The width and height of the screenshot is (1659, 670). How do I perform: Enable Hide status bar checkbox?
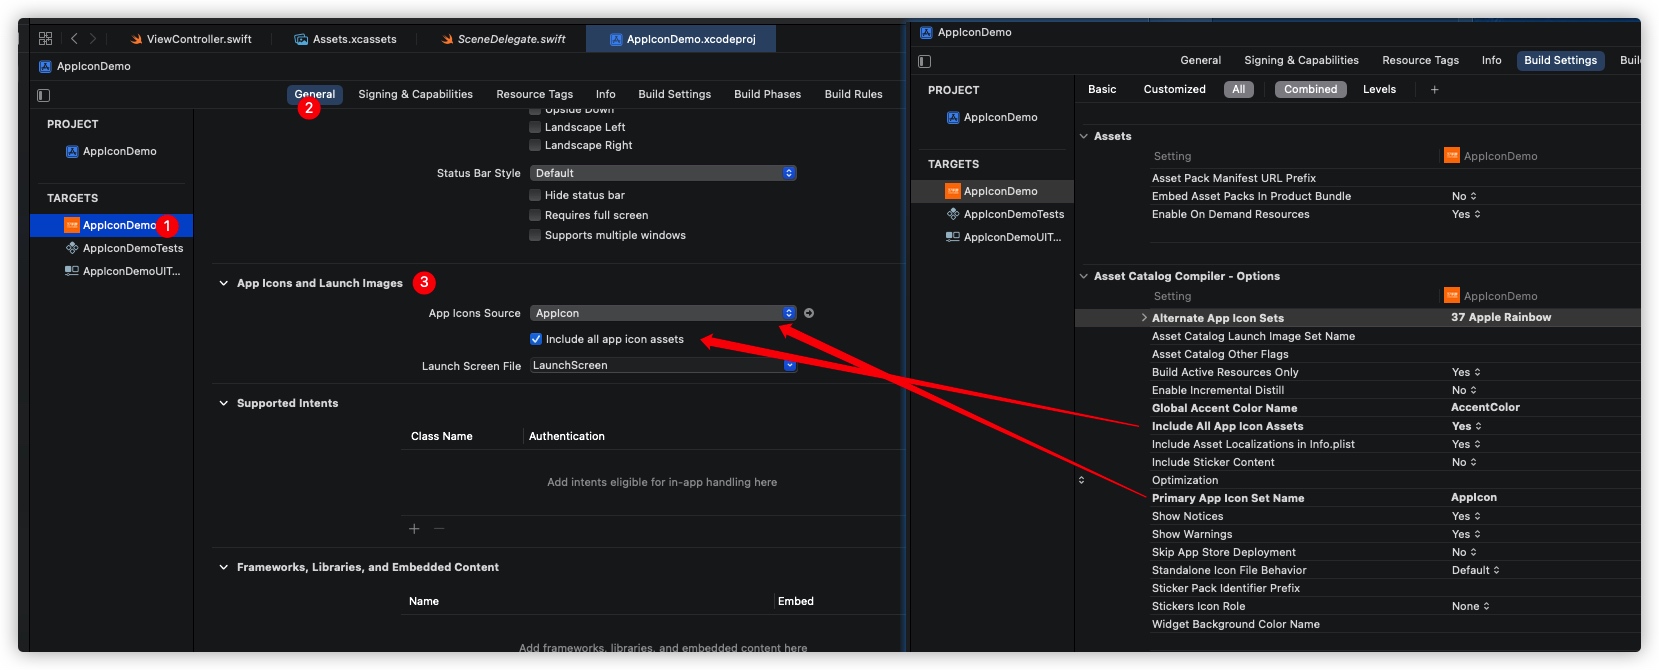[x=535, y=195]
